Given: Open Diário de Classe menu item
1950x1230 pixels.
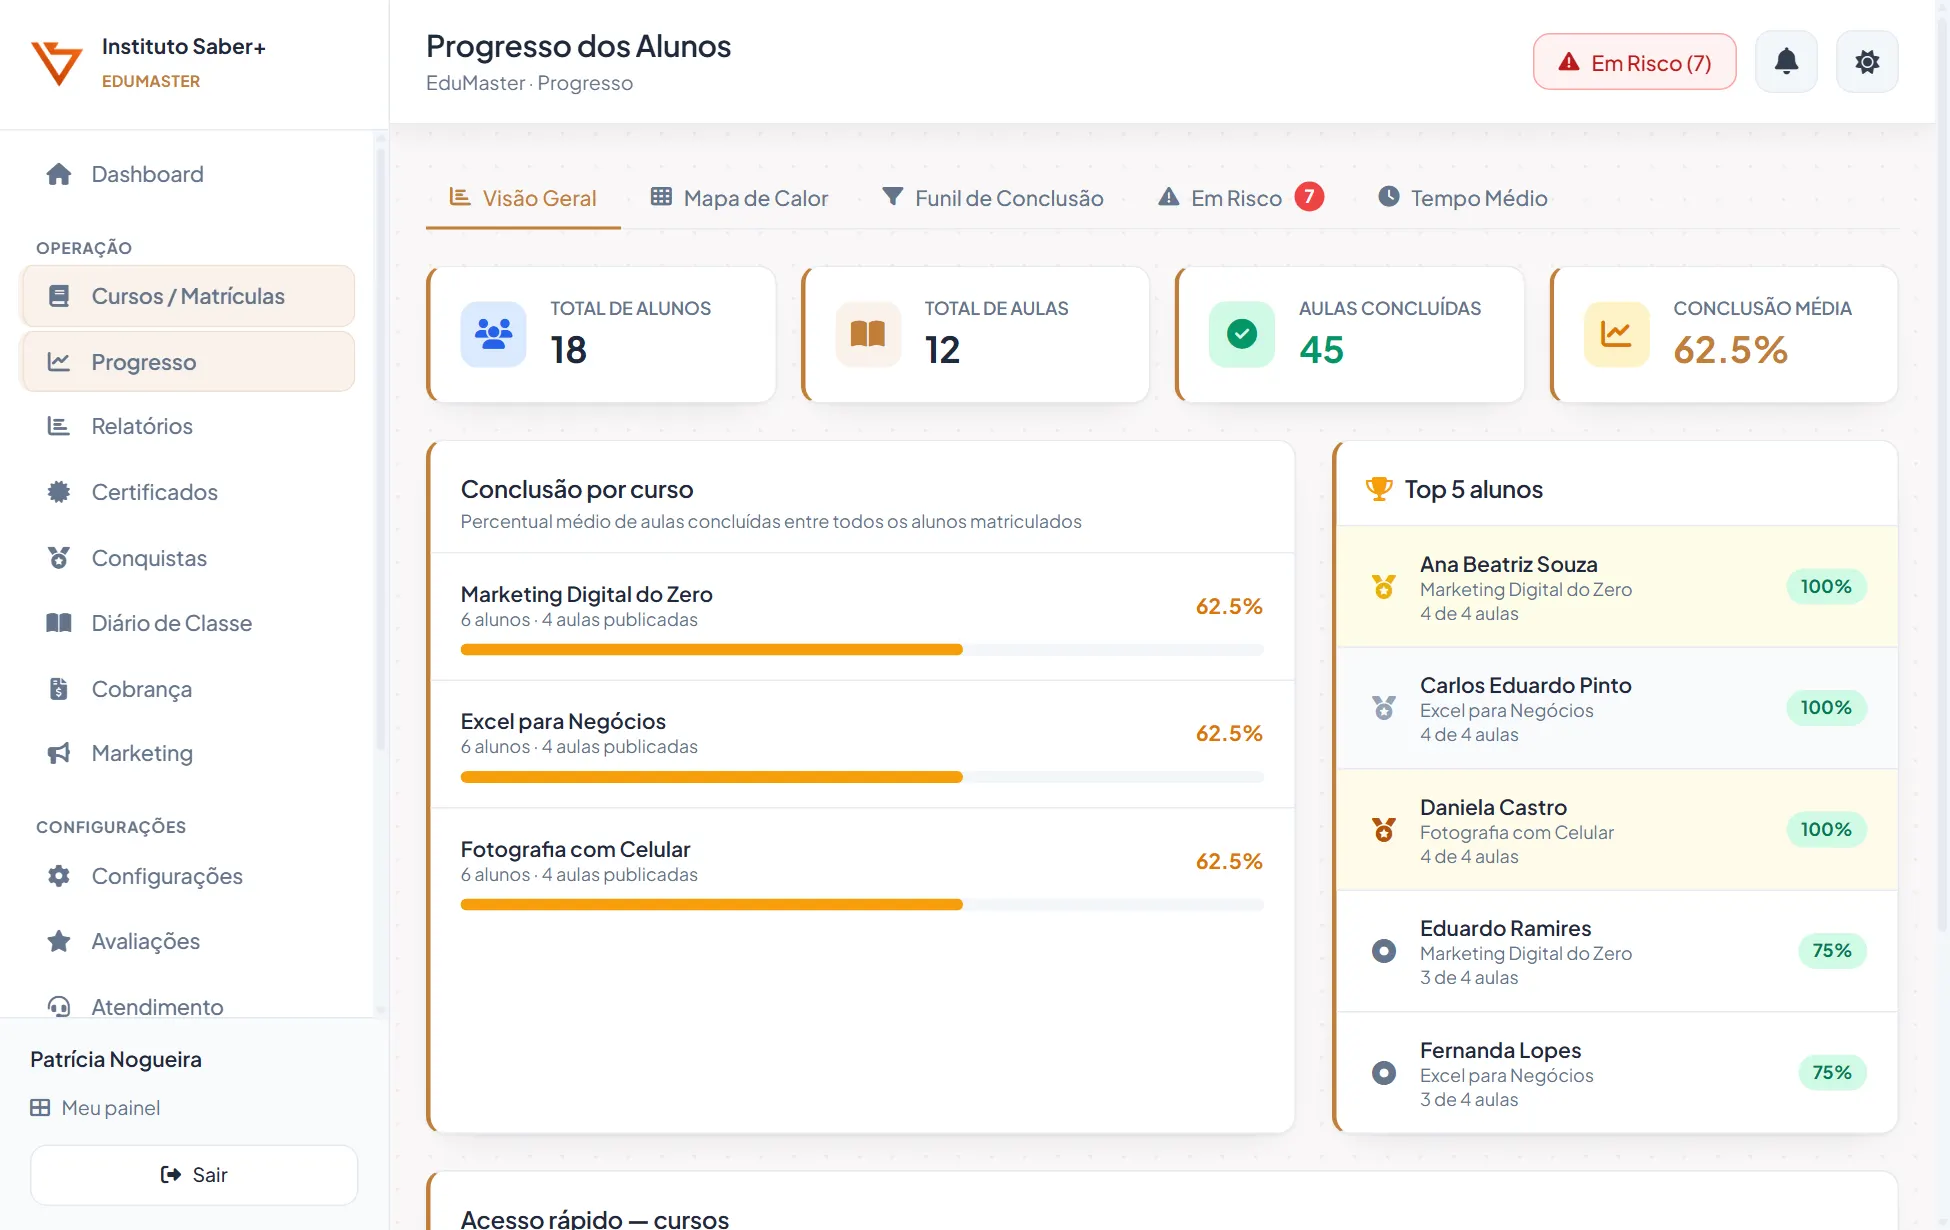Looking at the screenshot, I should click(x=187, y=623).
